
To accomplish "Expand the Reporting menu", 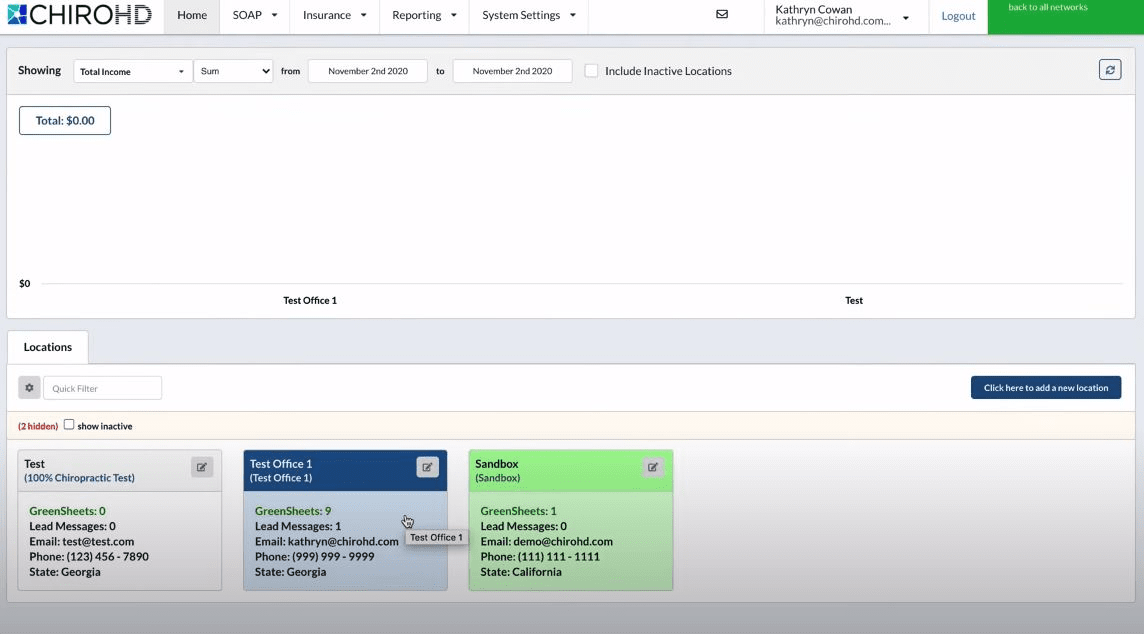I will (x=424, y=16).
